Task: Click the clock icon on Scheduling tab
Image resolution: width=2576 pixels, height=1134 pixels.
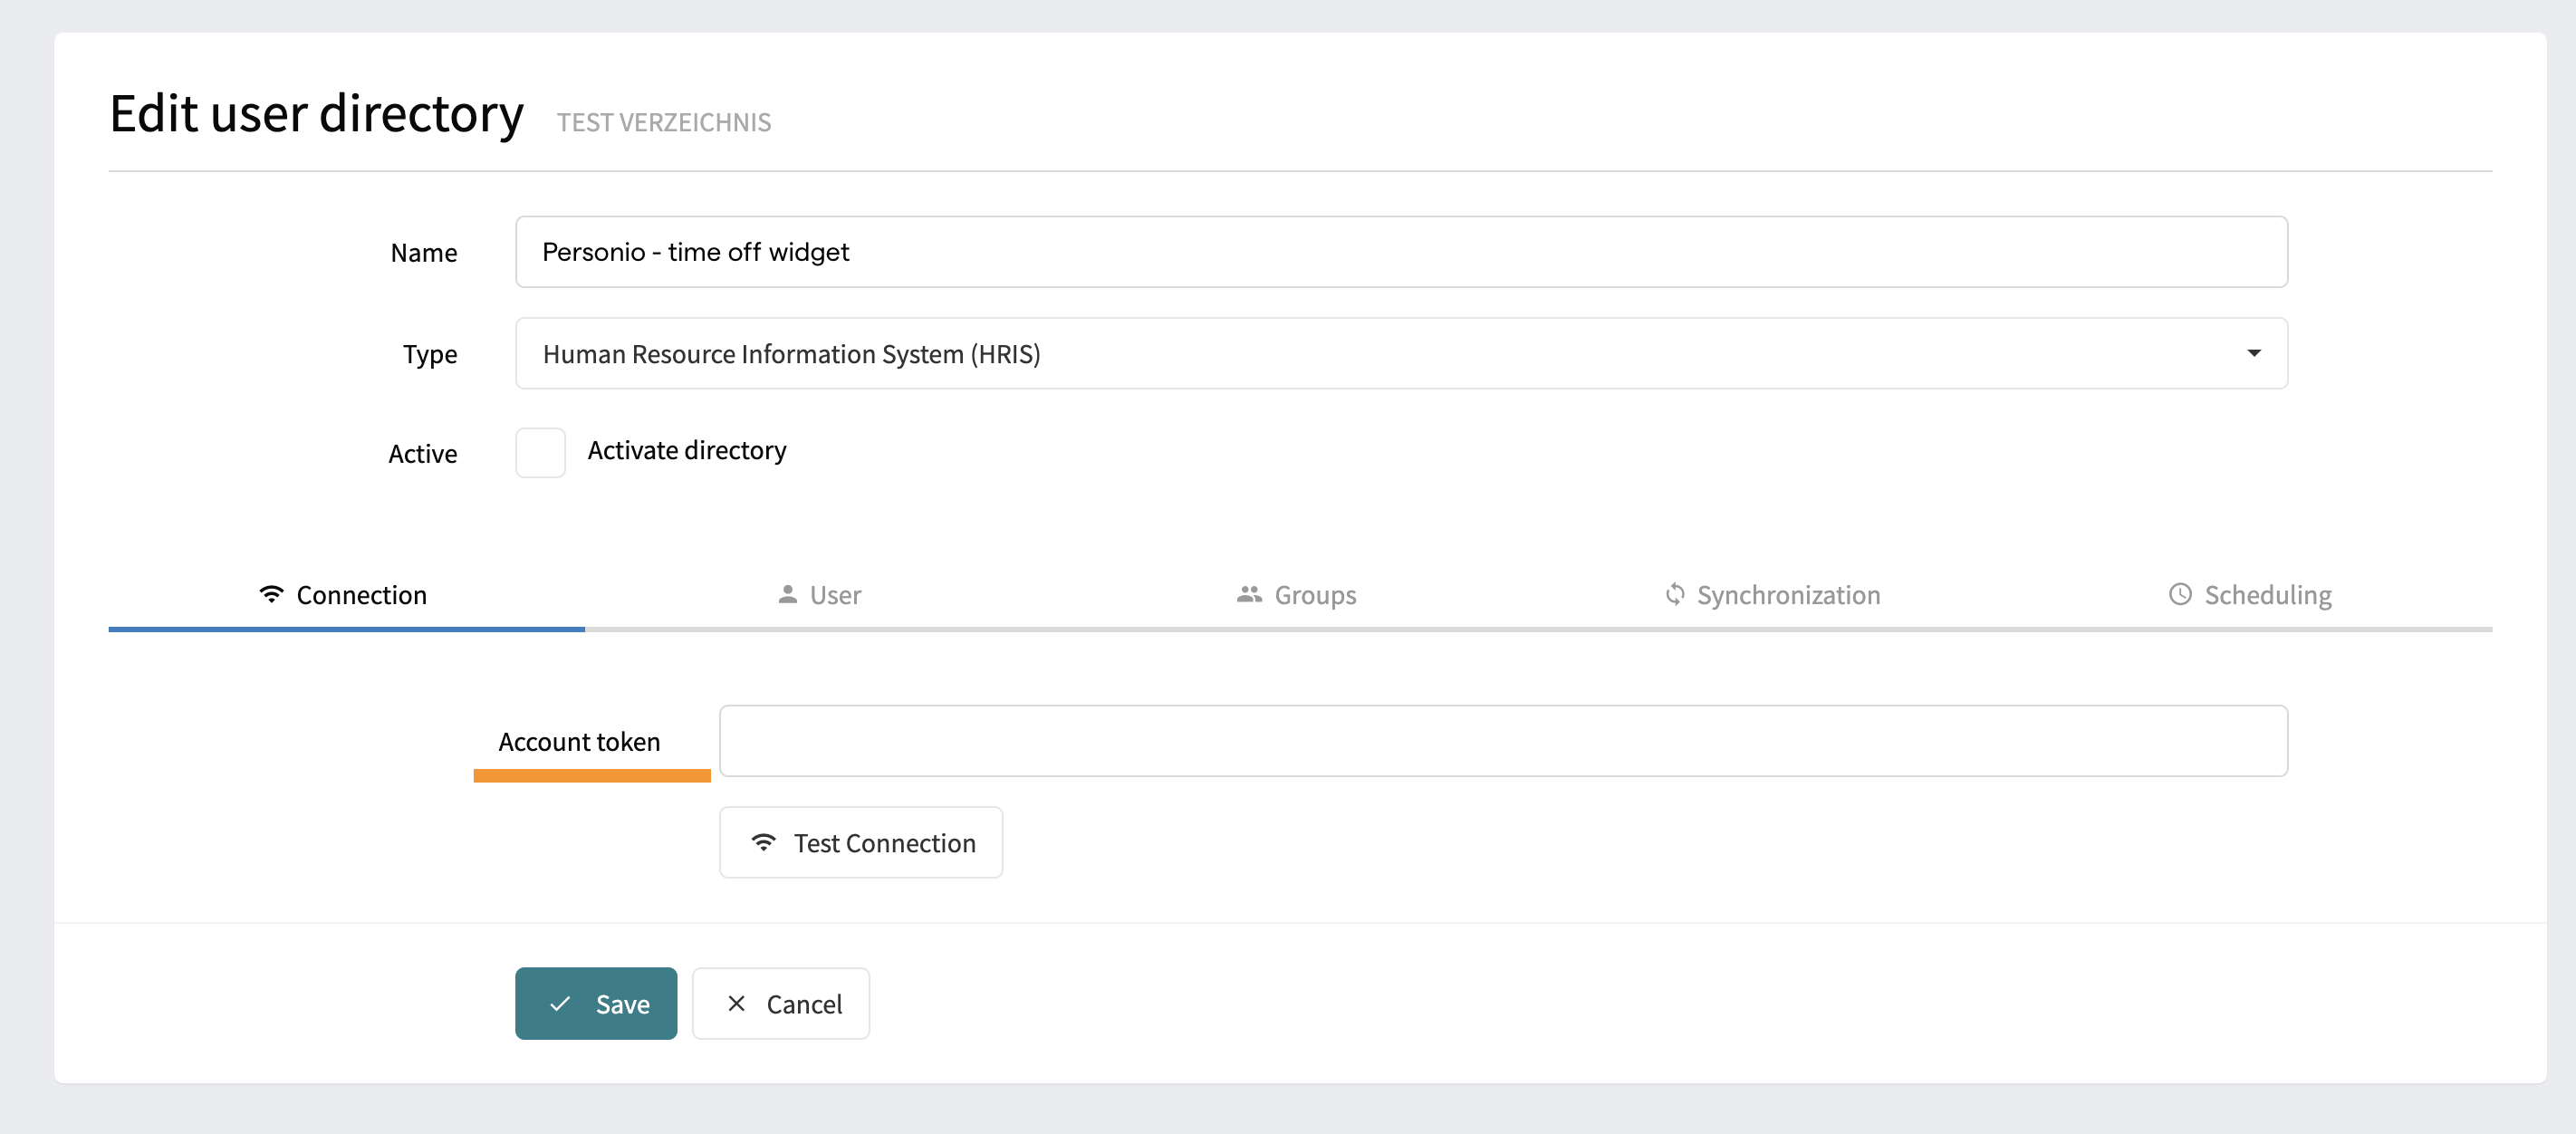Action: point(2179,594)
